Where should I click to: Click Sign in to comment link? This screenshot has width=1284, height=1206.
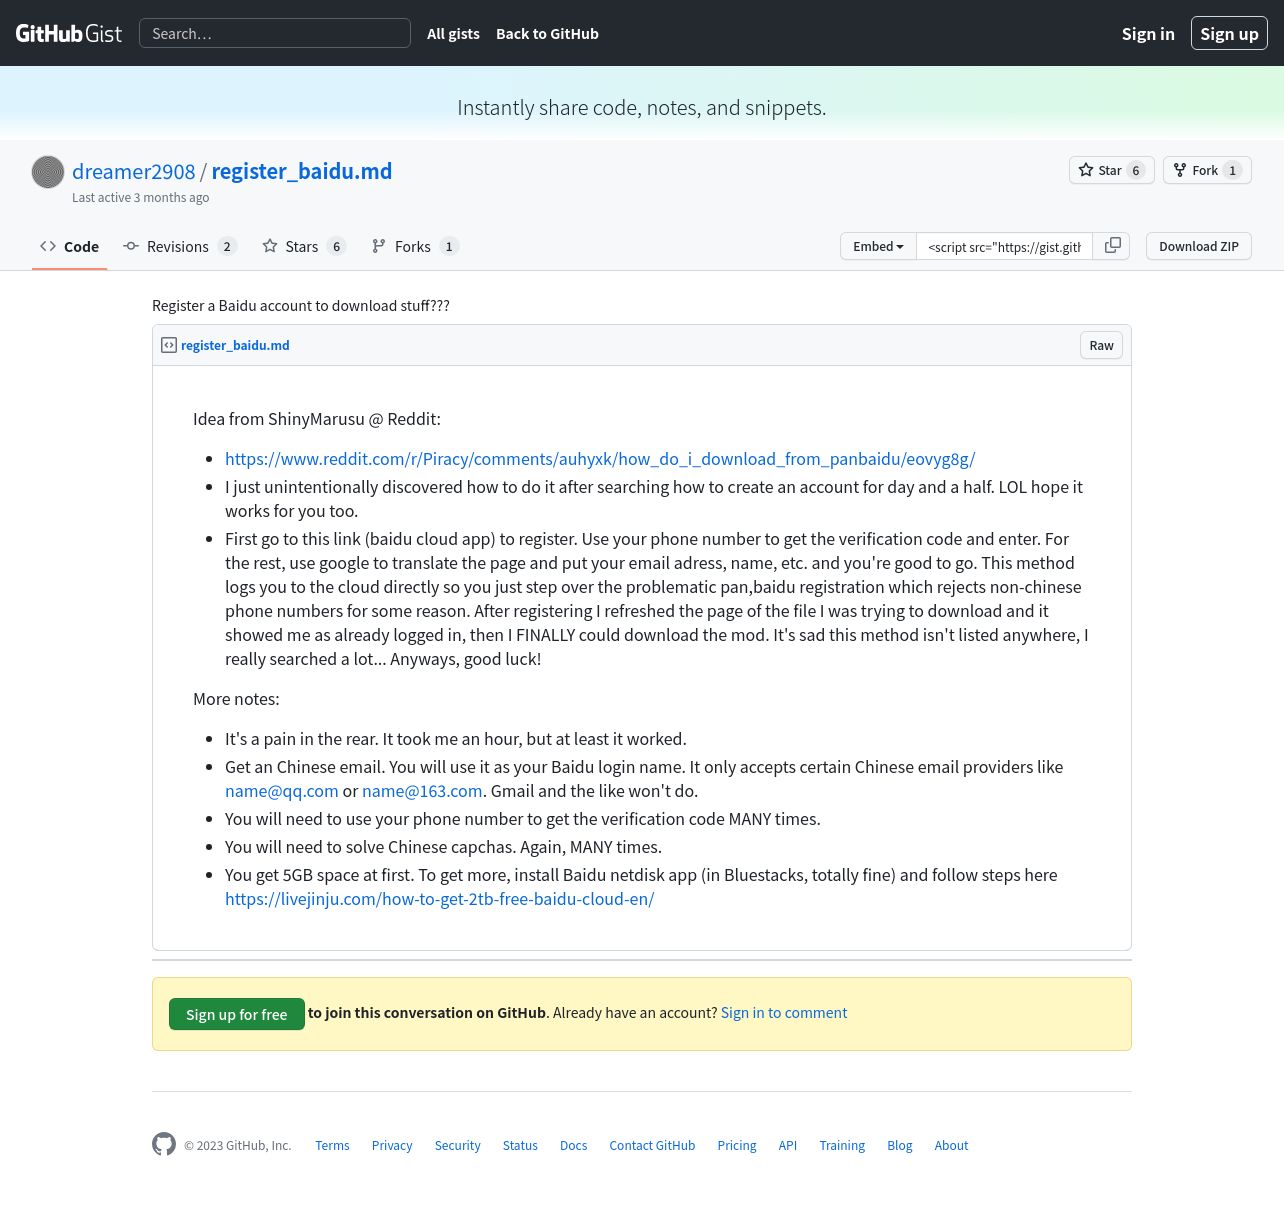pos(784,1013)
